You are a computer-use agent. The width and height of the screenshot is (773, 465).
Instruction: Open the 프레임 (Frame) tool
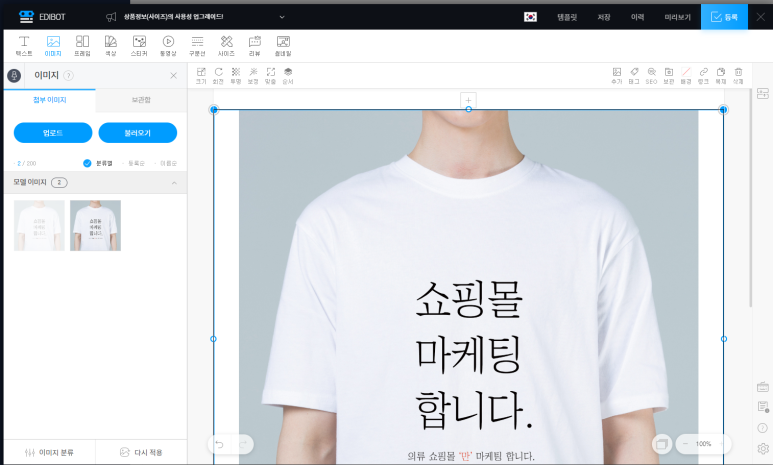(82, 46)
